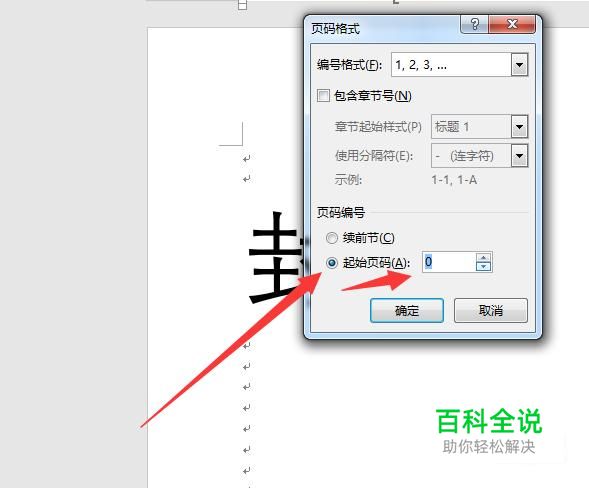
Task: Click the 页码格式 dialog title text
Action: pos(335,29)
